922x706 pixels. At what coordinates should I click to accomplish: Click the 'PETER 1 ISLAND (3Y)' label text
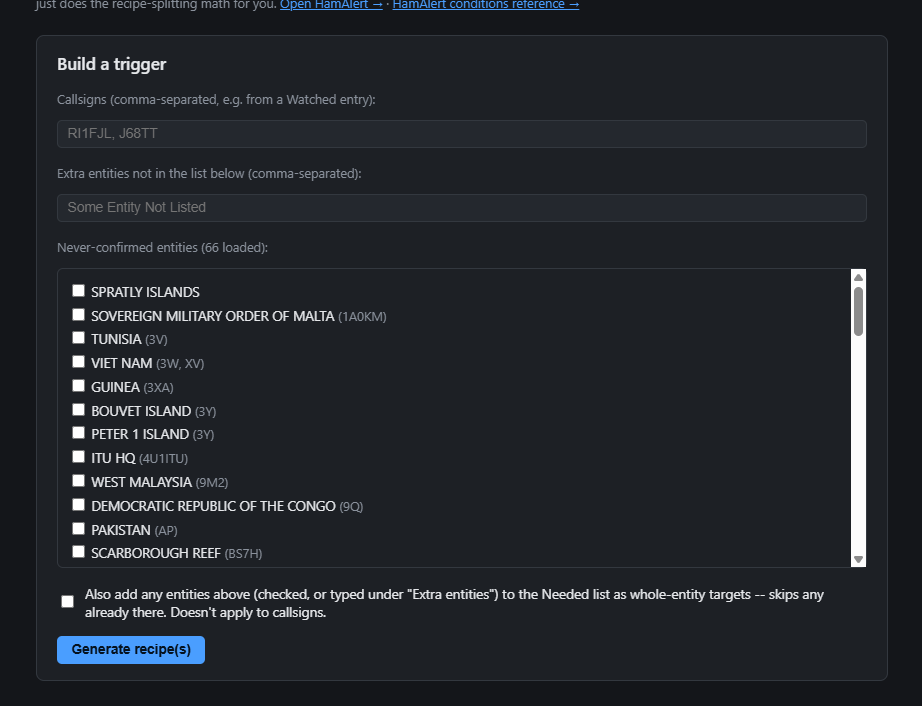tap(152, 434)
